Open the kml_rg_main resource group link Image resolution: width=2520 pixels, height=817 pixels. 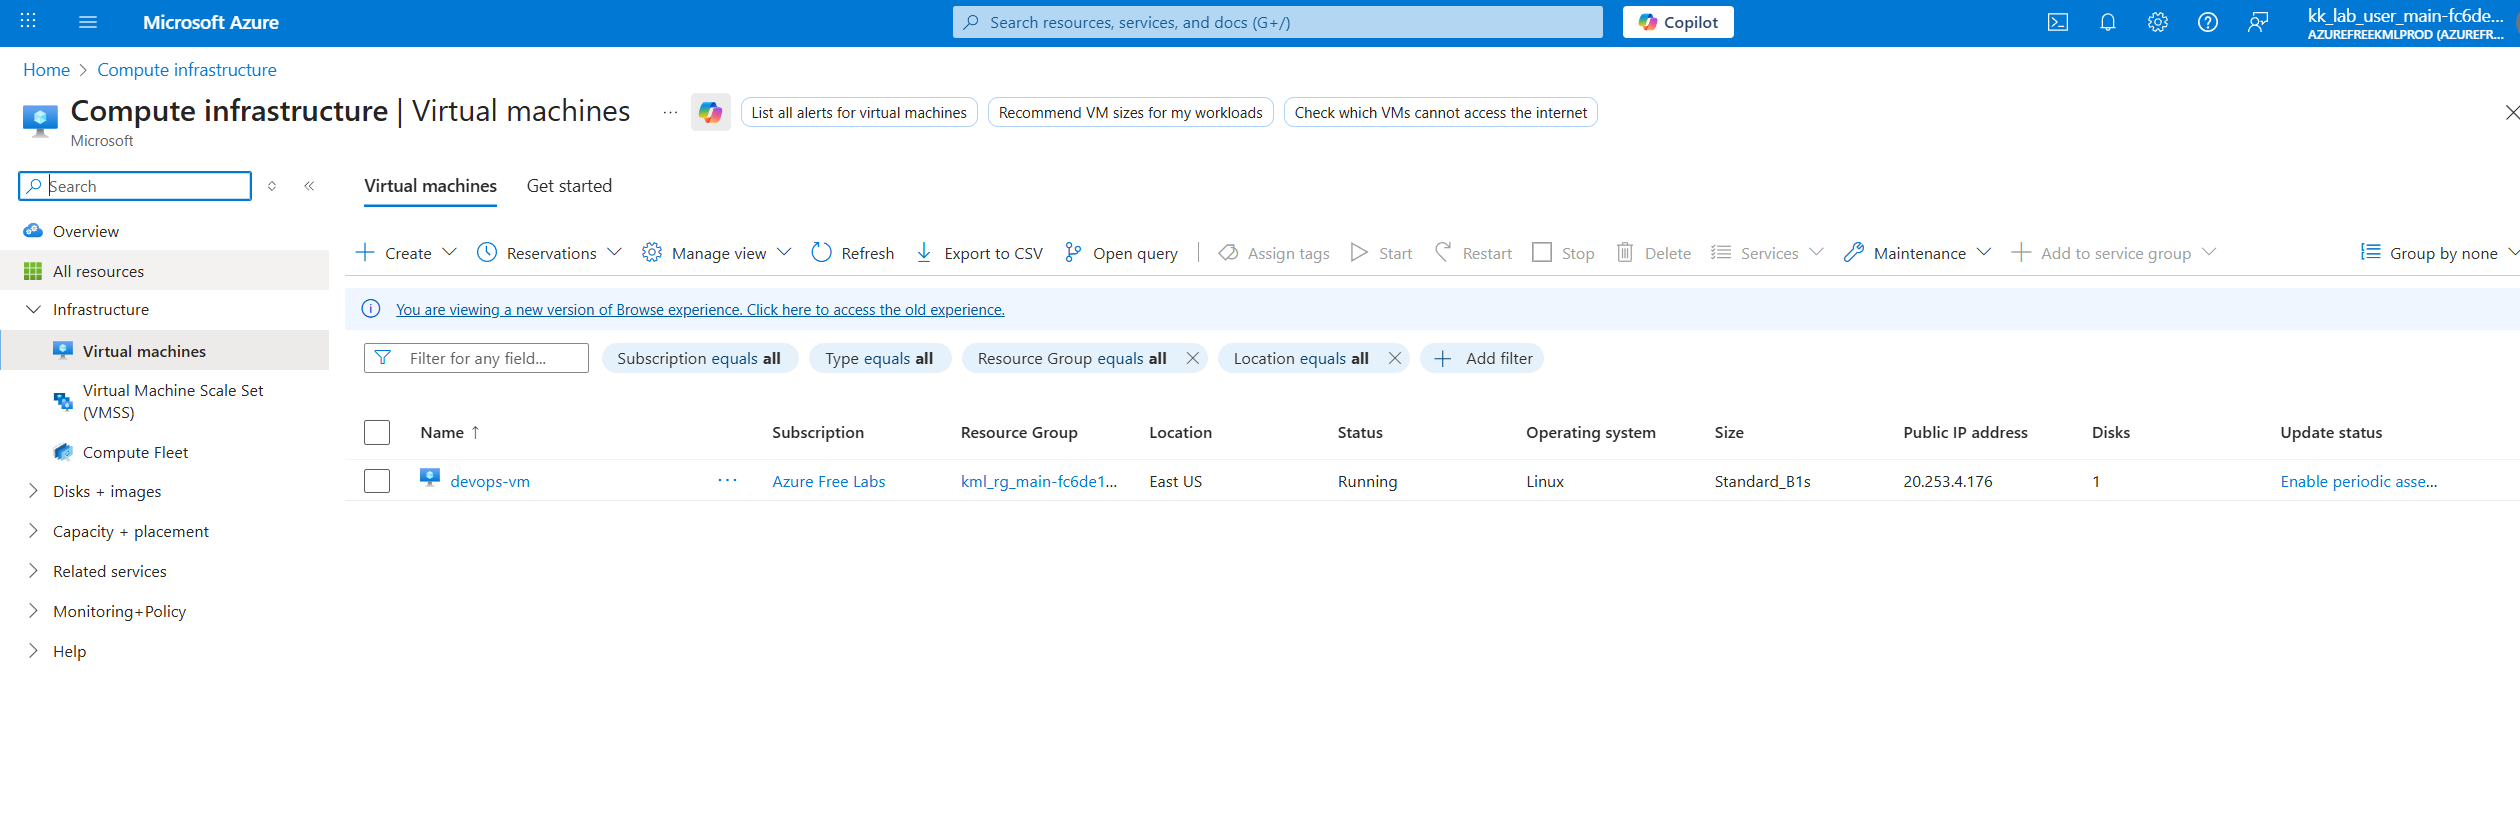coord(1039,481)
